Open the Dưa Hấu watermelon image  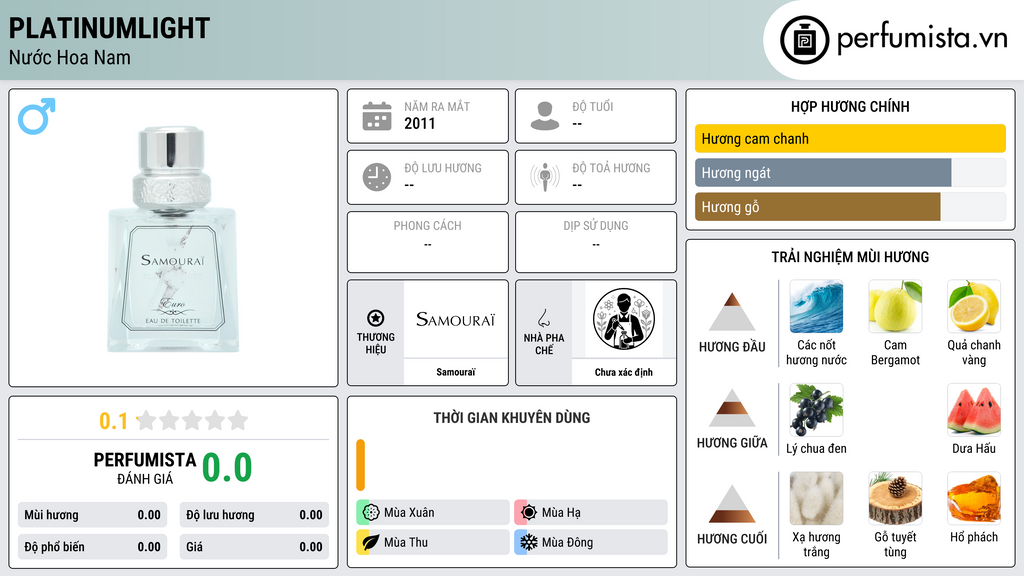point(974,409)
